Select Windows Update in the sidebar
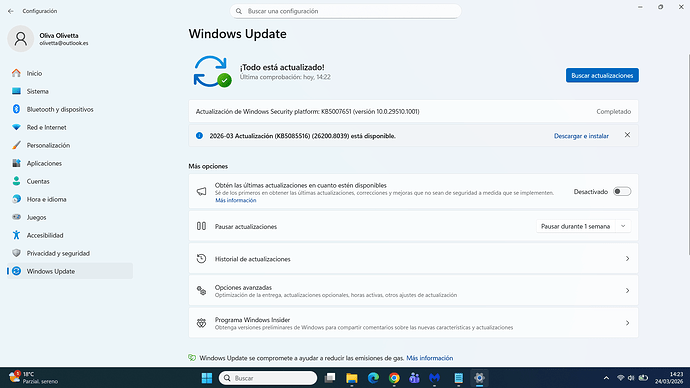This screenshot has height=388, width=690. coord(70,271)
